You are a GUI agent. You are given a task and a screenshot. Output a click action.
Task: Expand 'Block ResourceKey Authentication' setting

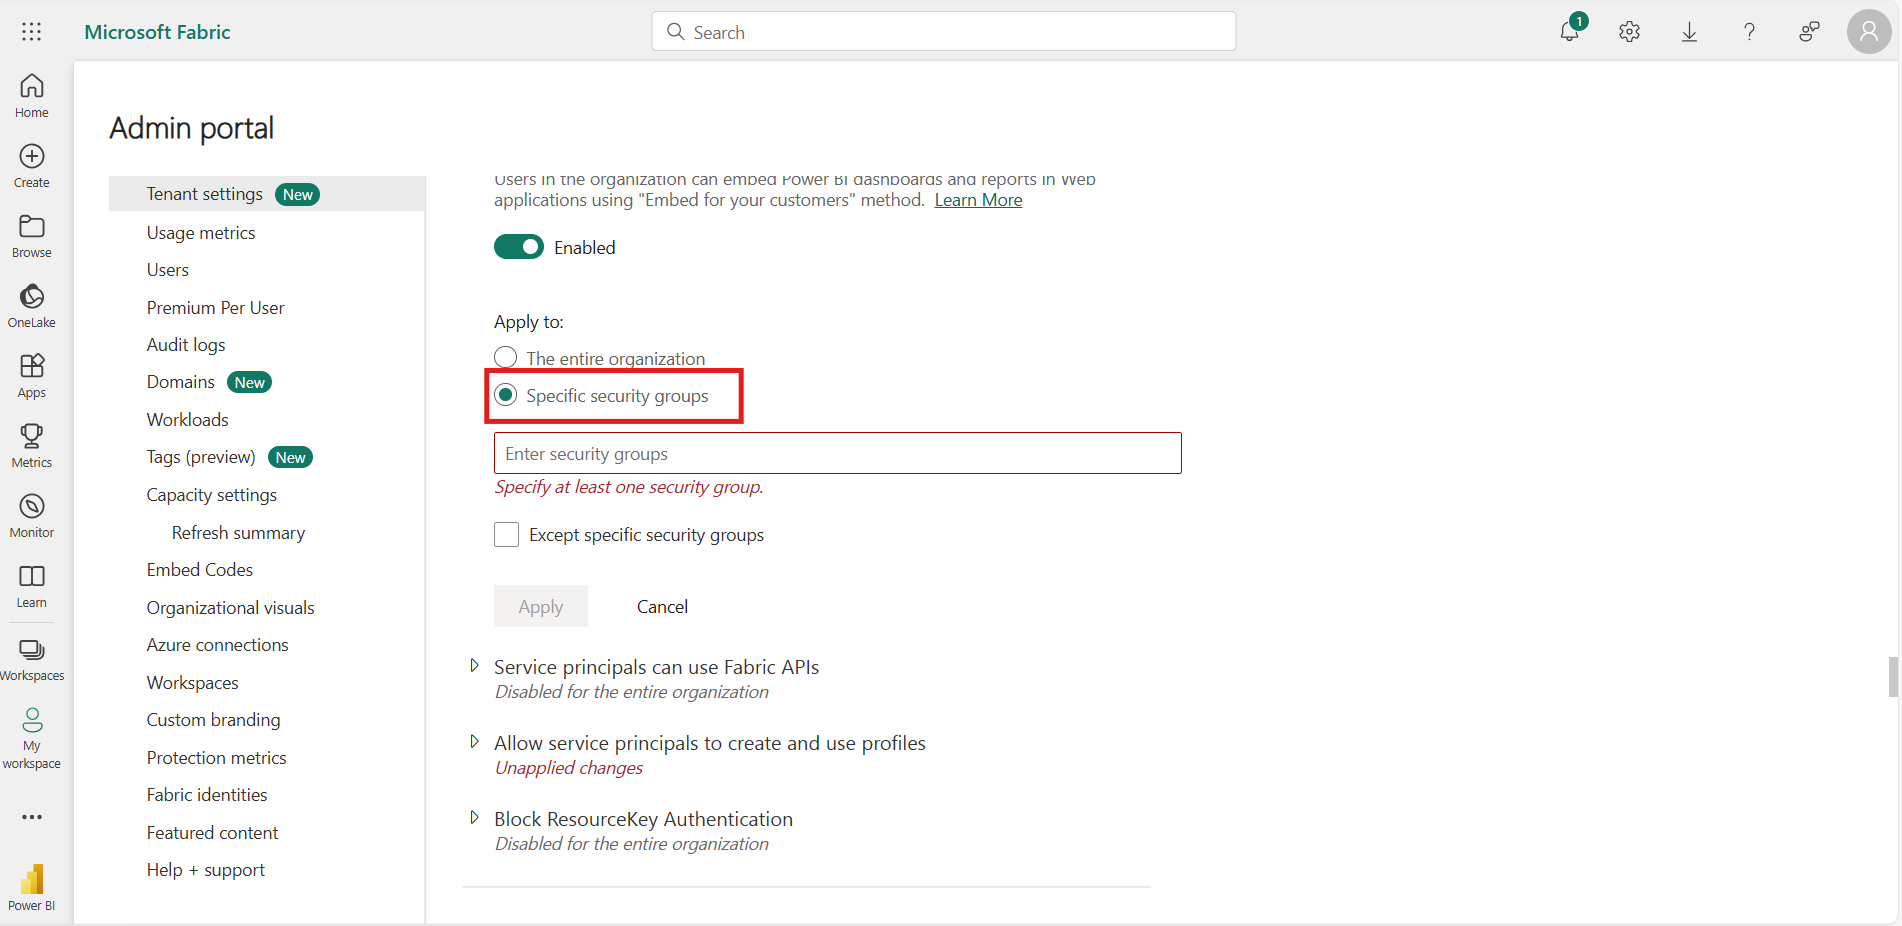474,818
